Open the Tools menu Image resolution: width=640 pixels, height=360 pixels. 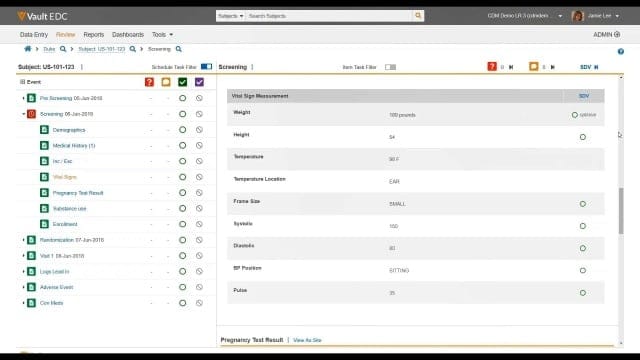click(162, 35)
